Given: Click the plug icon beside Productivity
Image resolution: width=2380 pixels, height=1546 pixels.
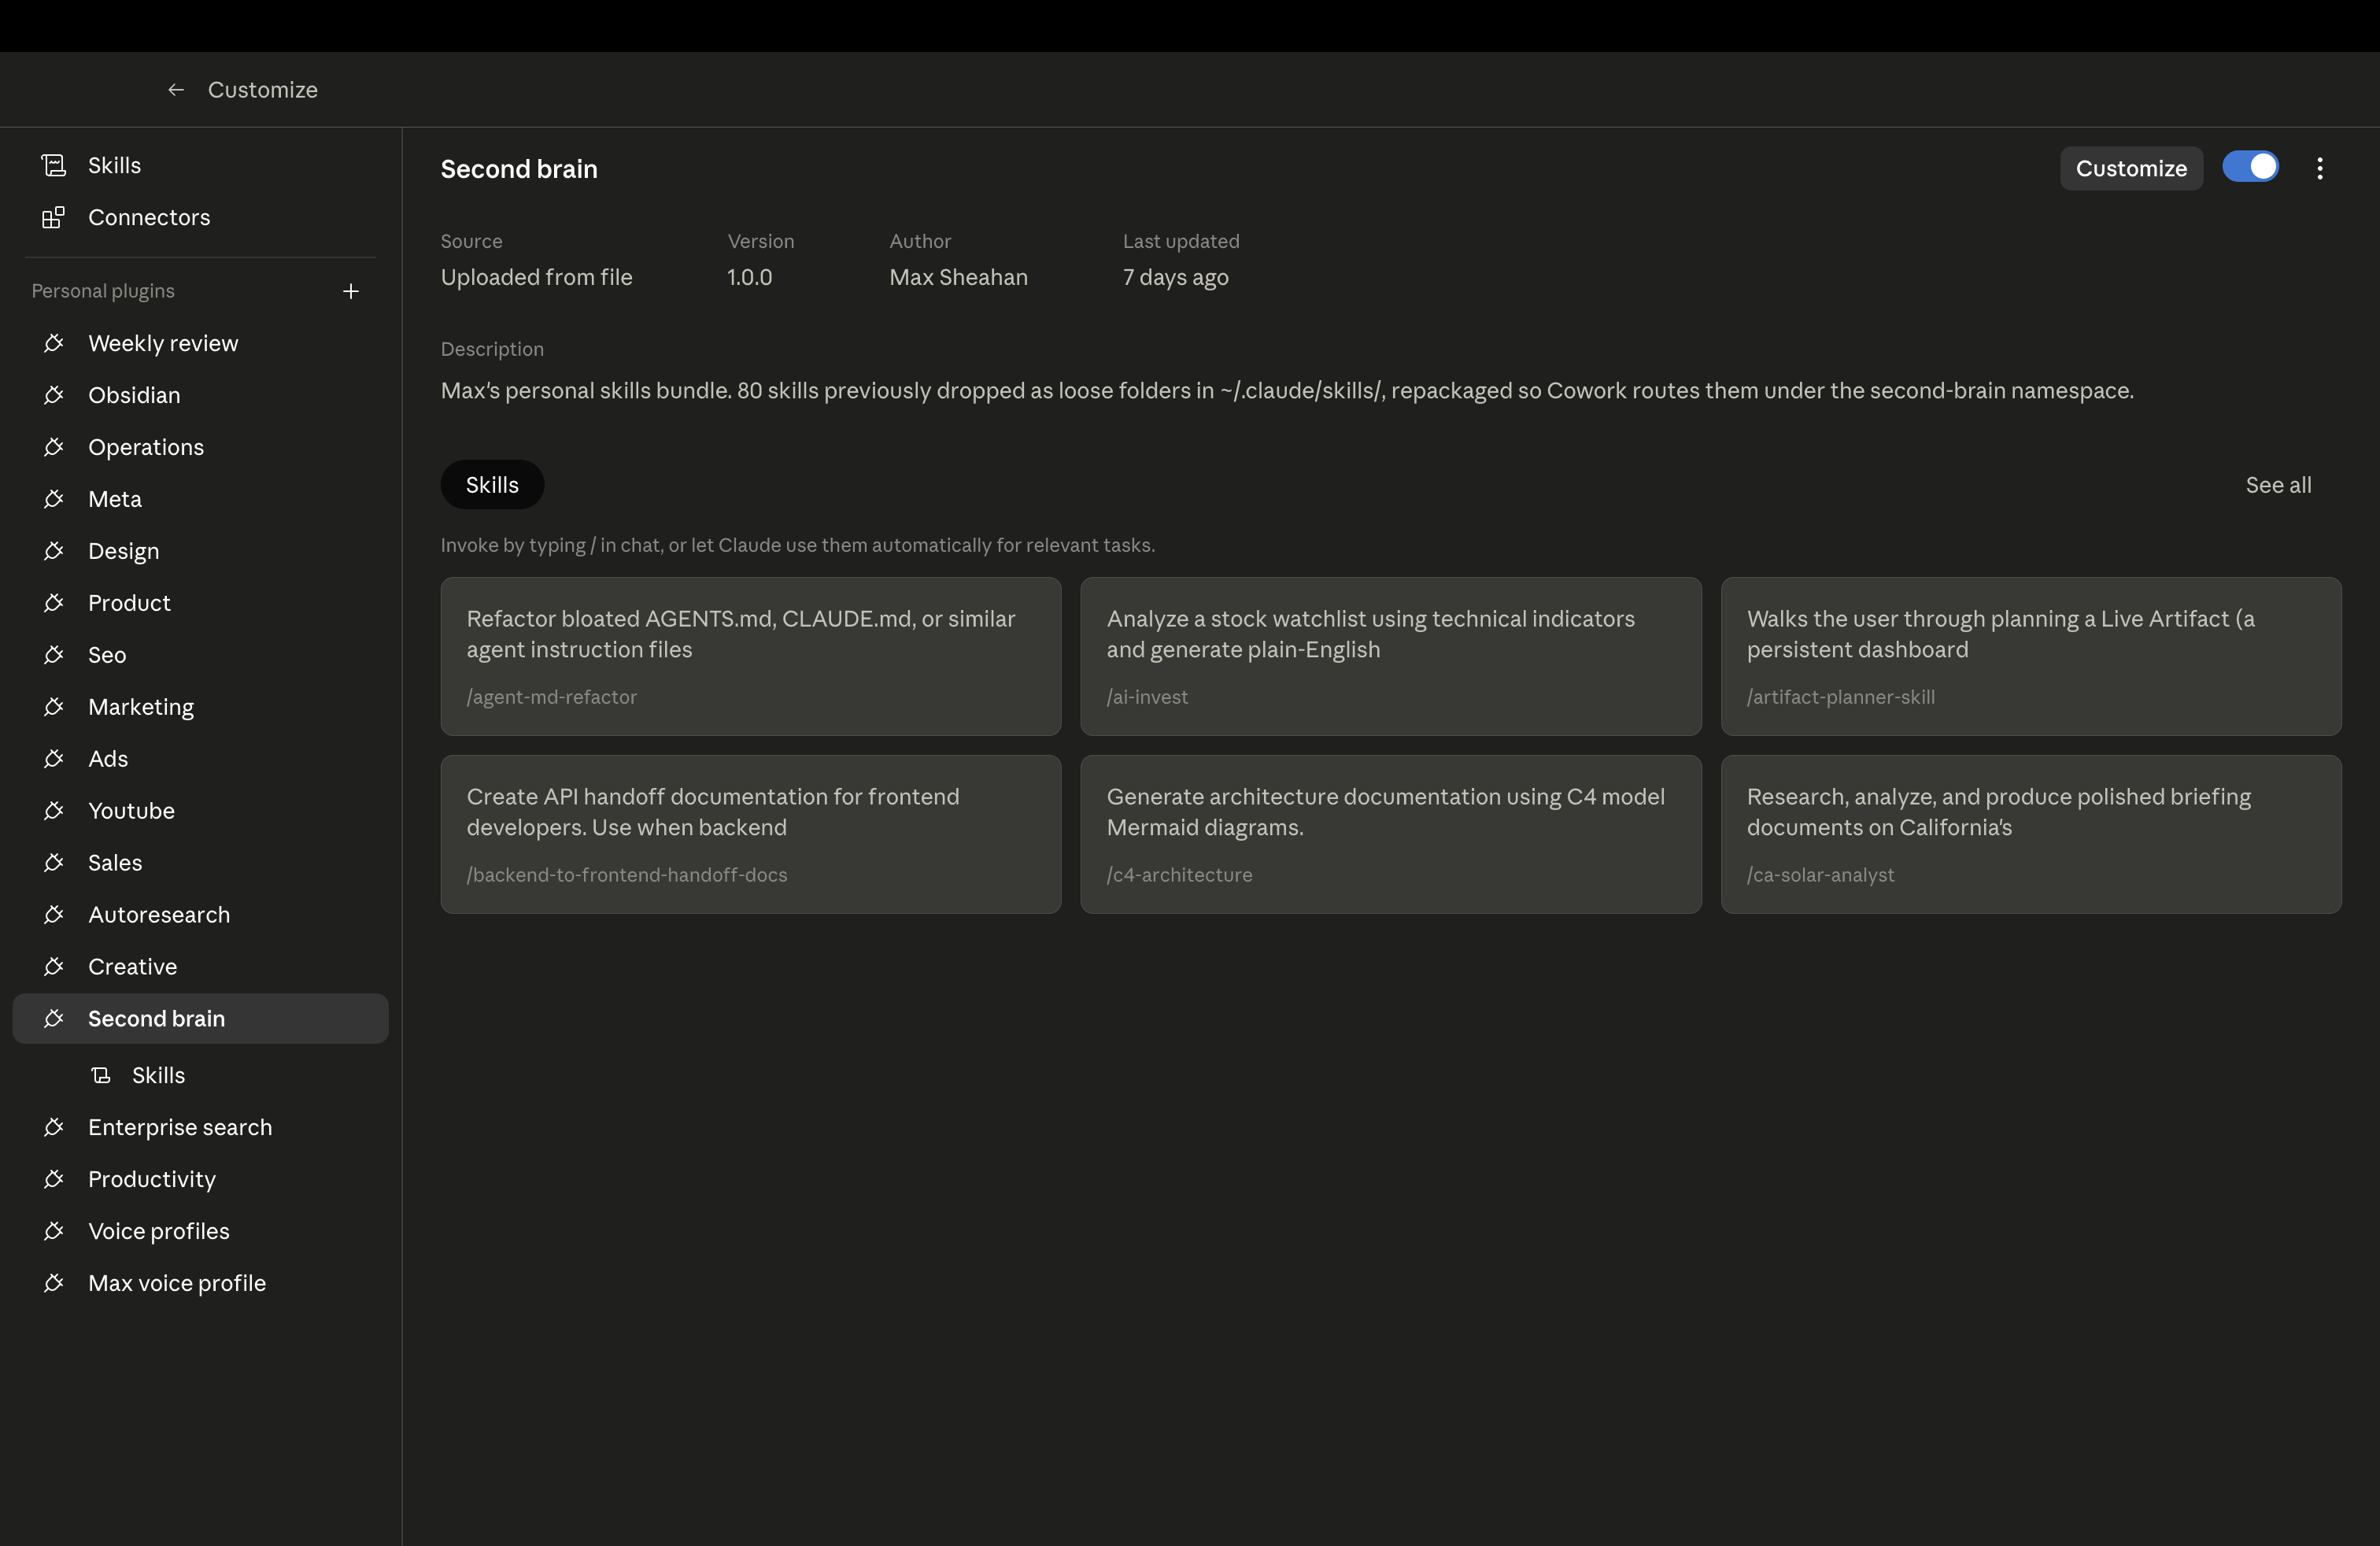Looking at the screenshot, I should 54,1179.
